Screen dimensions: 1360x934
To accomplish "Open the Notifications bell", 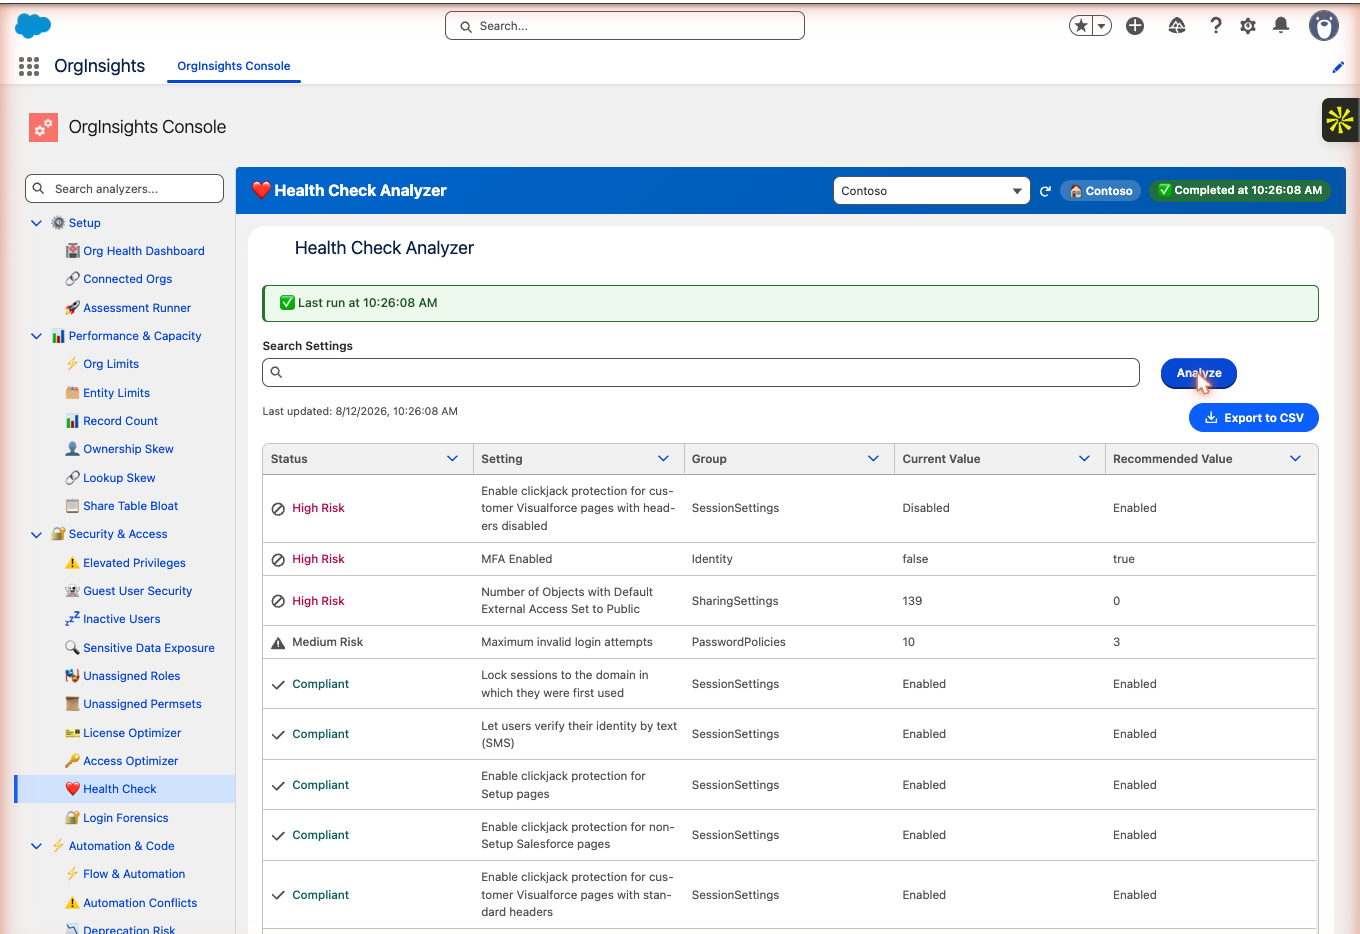I will pos(1281,26).
